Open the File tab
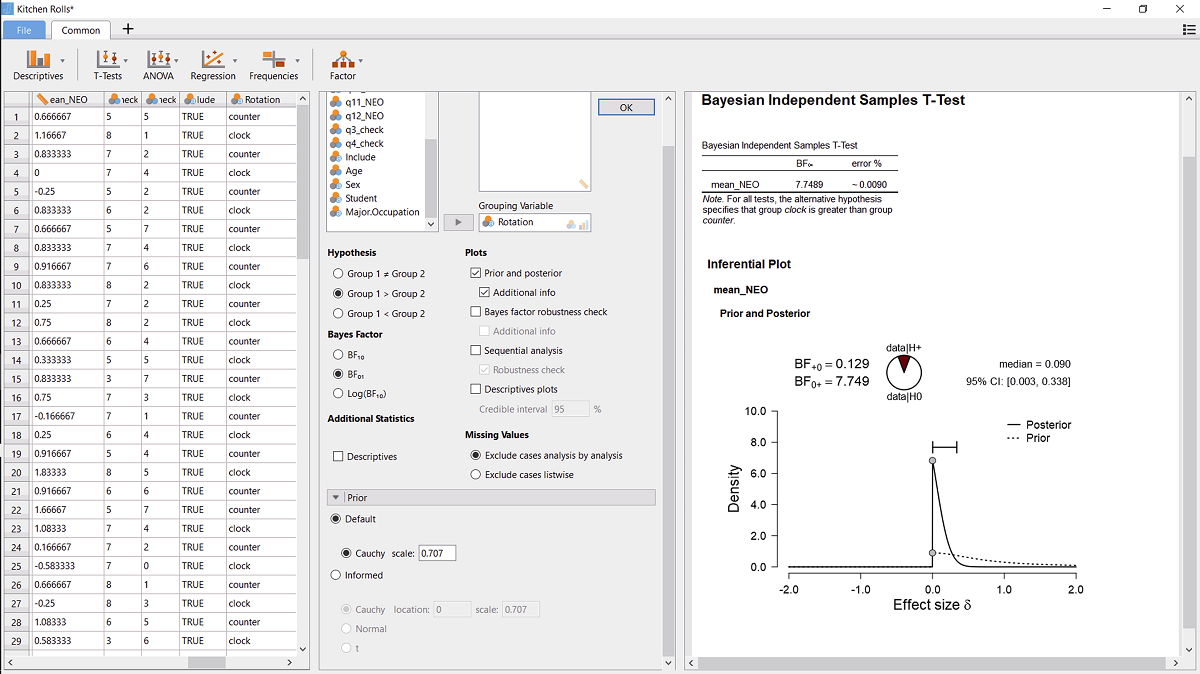The height and width of the screenshot is (674, 1200). (24, 30)
